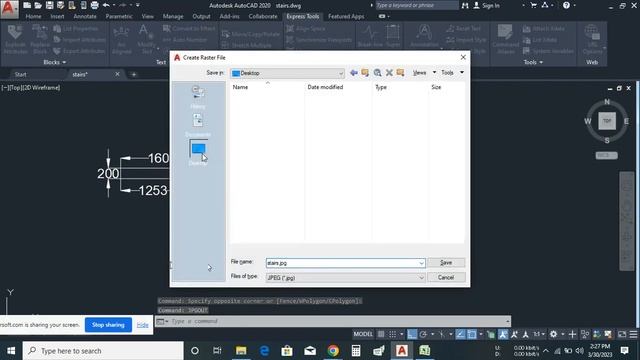
Task: Click the back arrow in Create Raster File dialog
Action: click(x=354, y=73)
